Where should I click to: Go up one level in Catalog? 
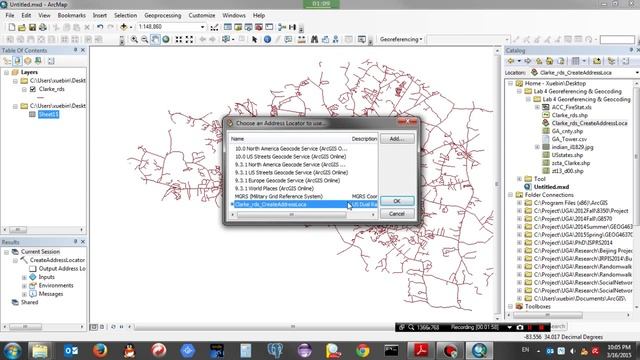(x=539, y=61)
